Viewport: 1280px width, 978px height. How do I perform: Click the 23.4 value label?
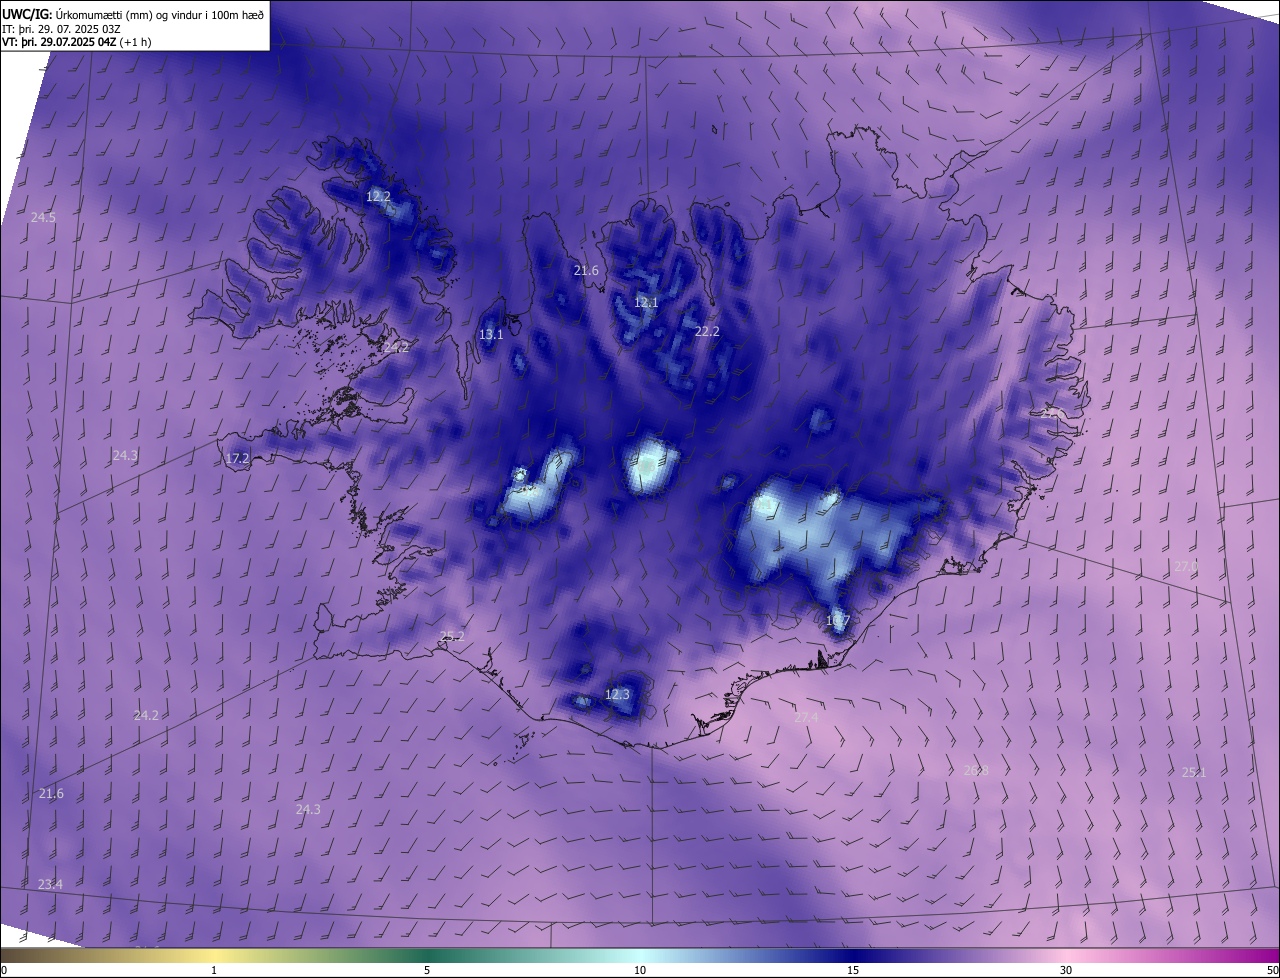point(50,884)
